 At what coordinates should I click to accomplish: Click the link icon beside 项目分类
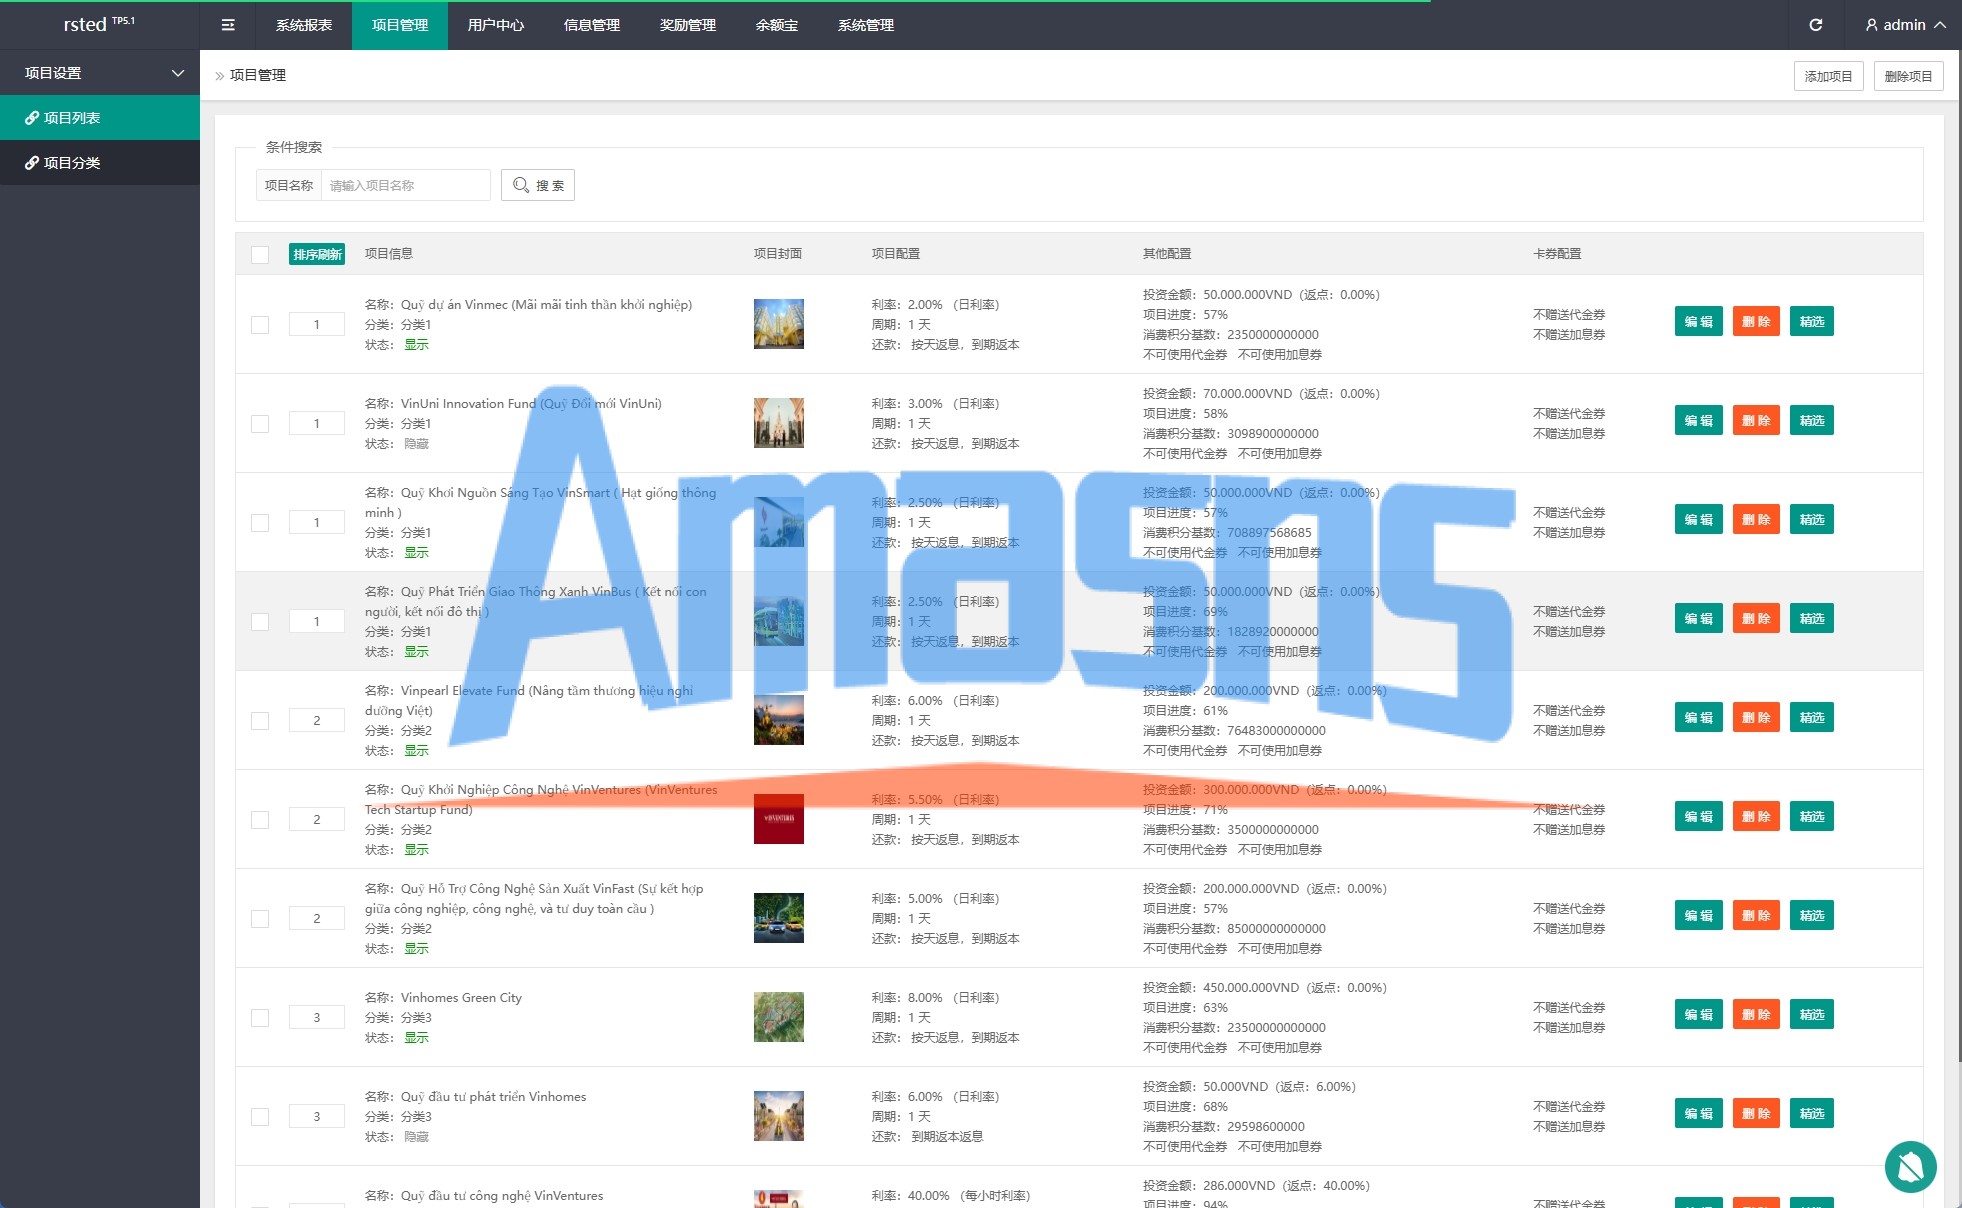coord(32,163)
